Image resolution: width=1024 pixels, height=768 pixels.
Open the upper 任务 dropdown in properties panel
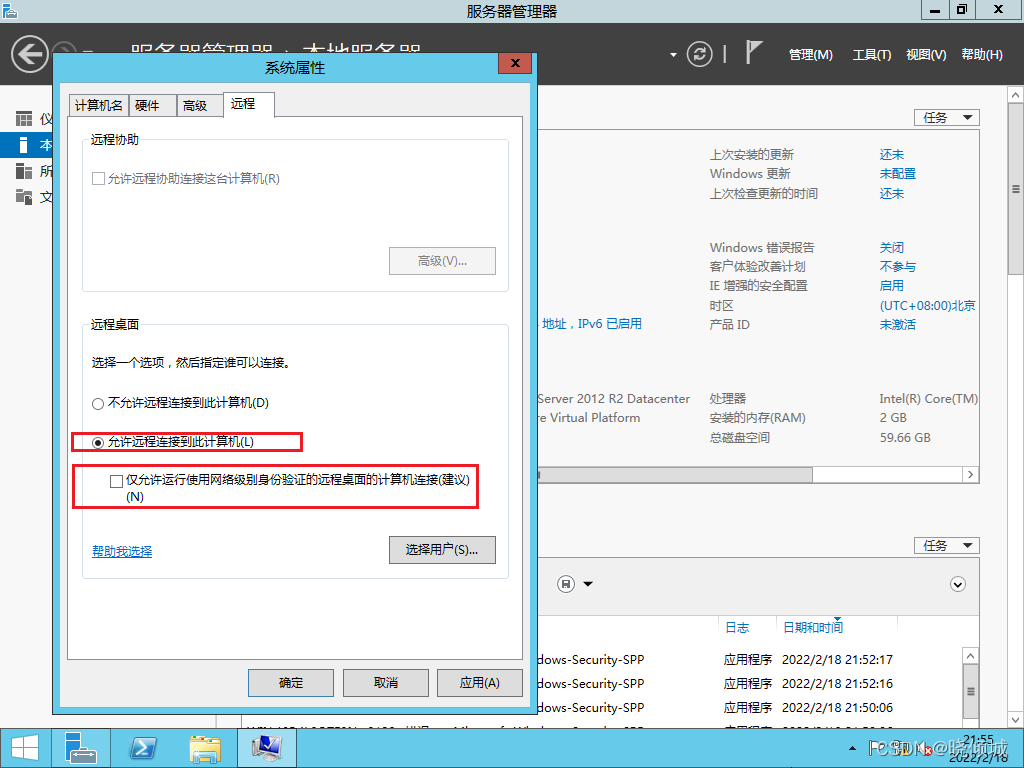point(946,118)
